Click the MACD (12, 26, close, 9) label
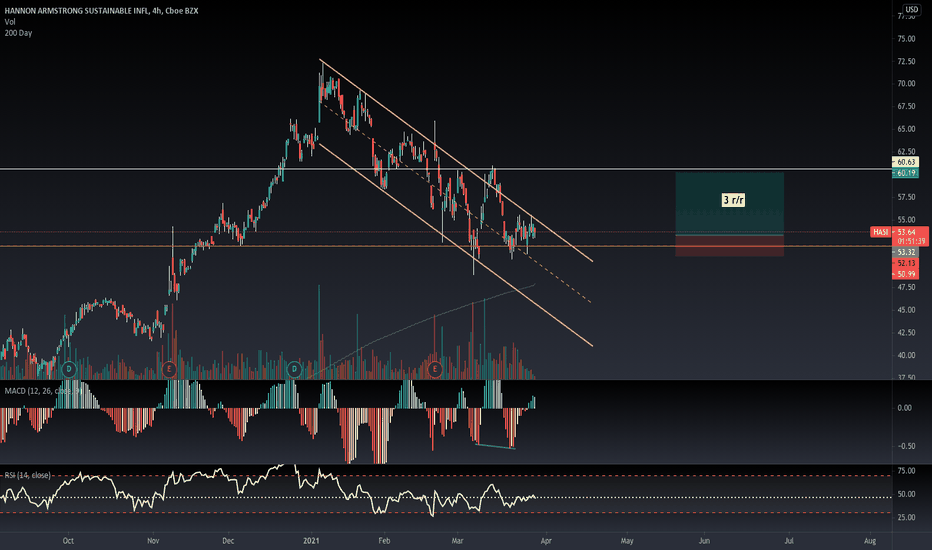932x550 pixels. (43, 391)
